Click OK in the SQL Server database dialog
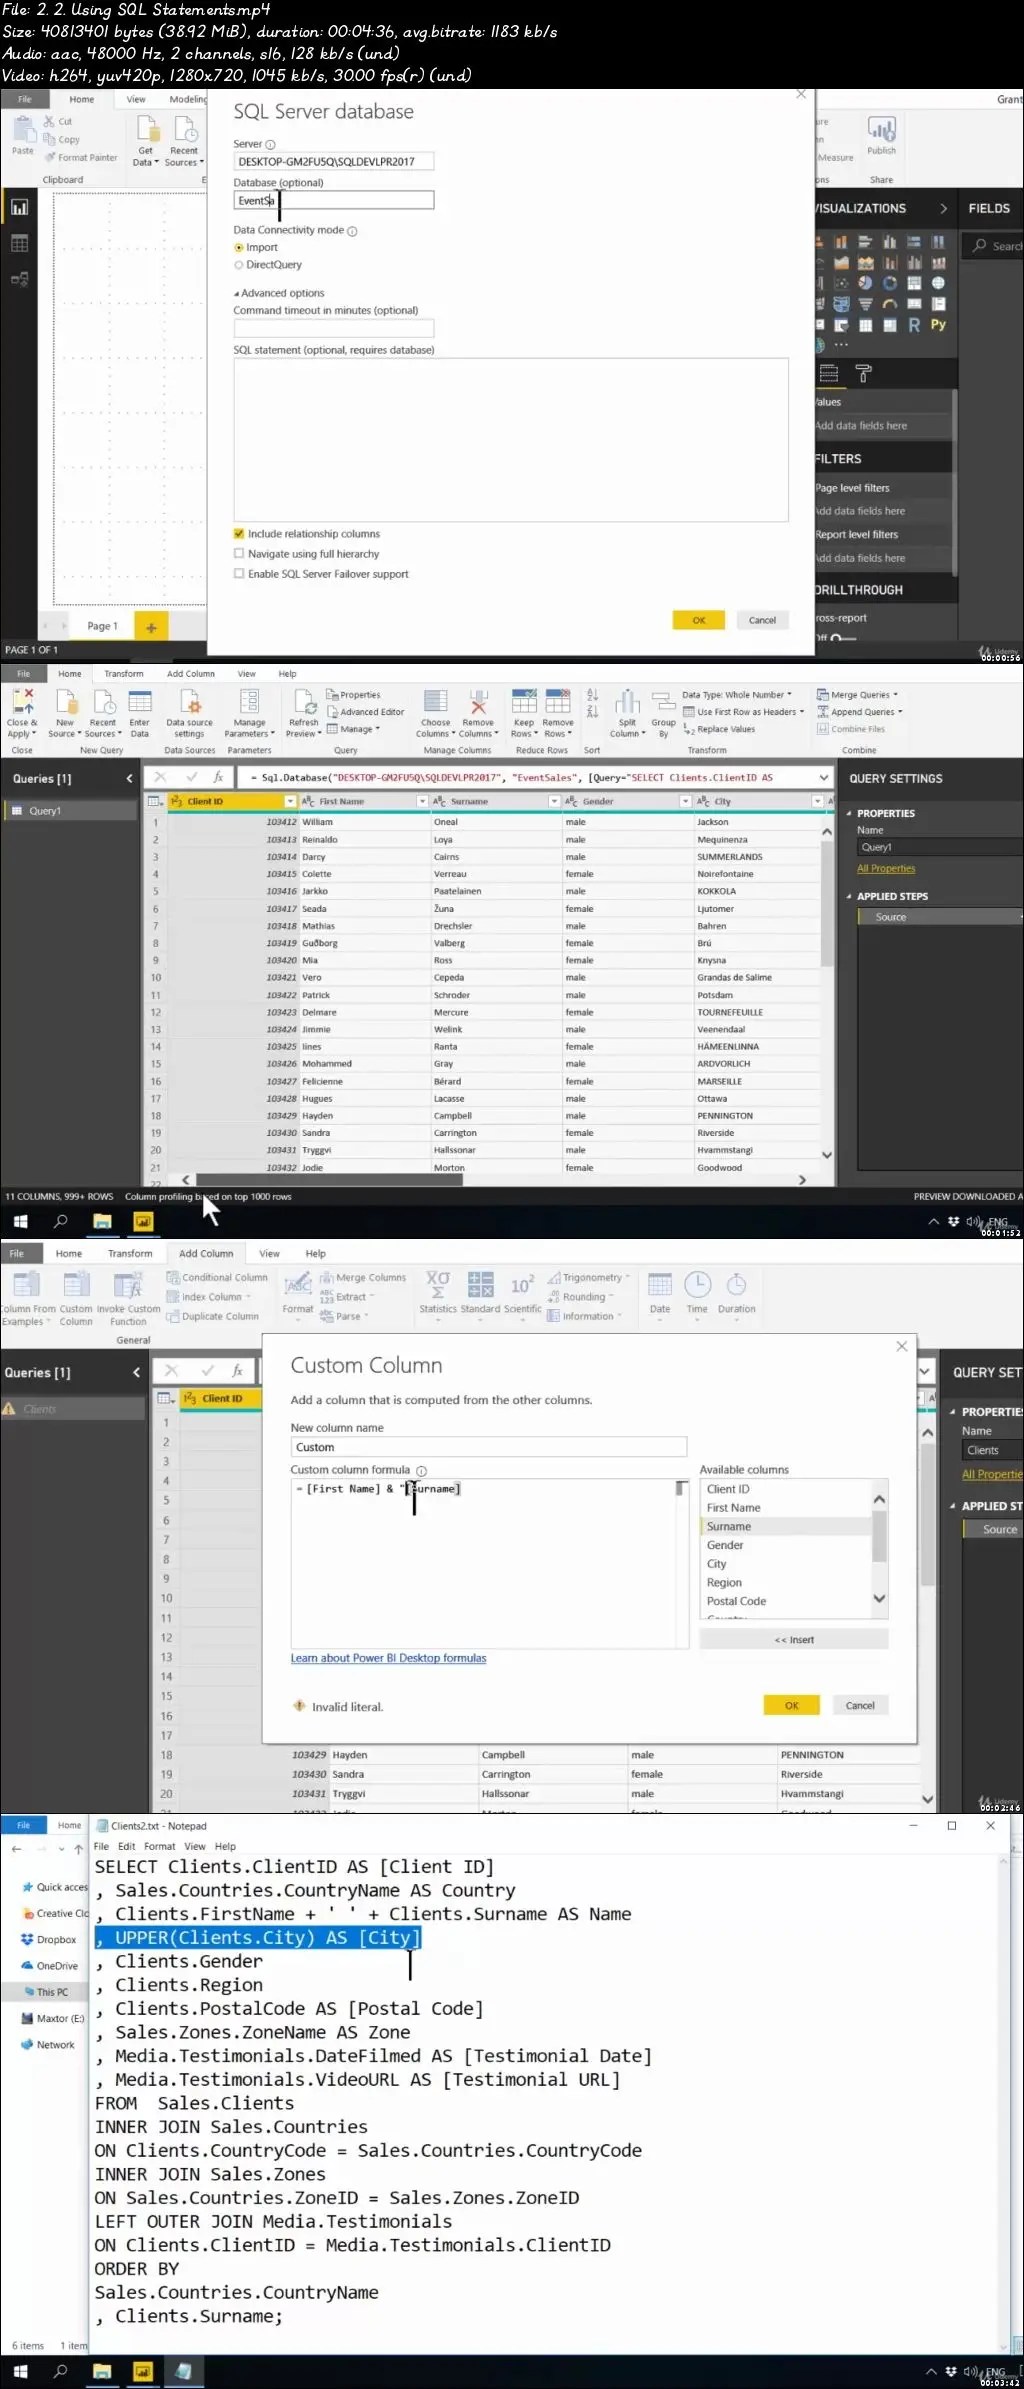The width and height of the screenshot is (1024, 2389). click(x=699, y=620)
